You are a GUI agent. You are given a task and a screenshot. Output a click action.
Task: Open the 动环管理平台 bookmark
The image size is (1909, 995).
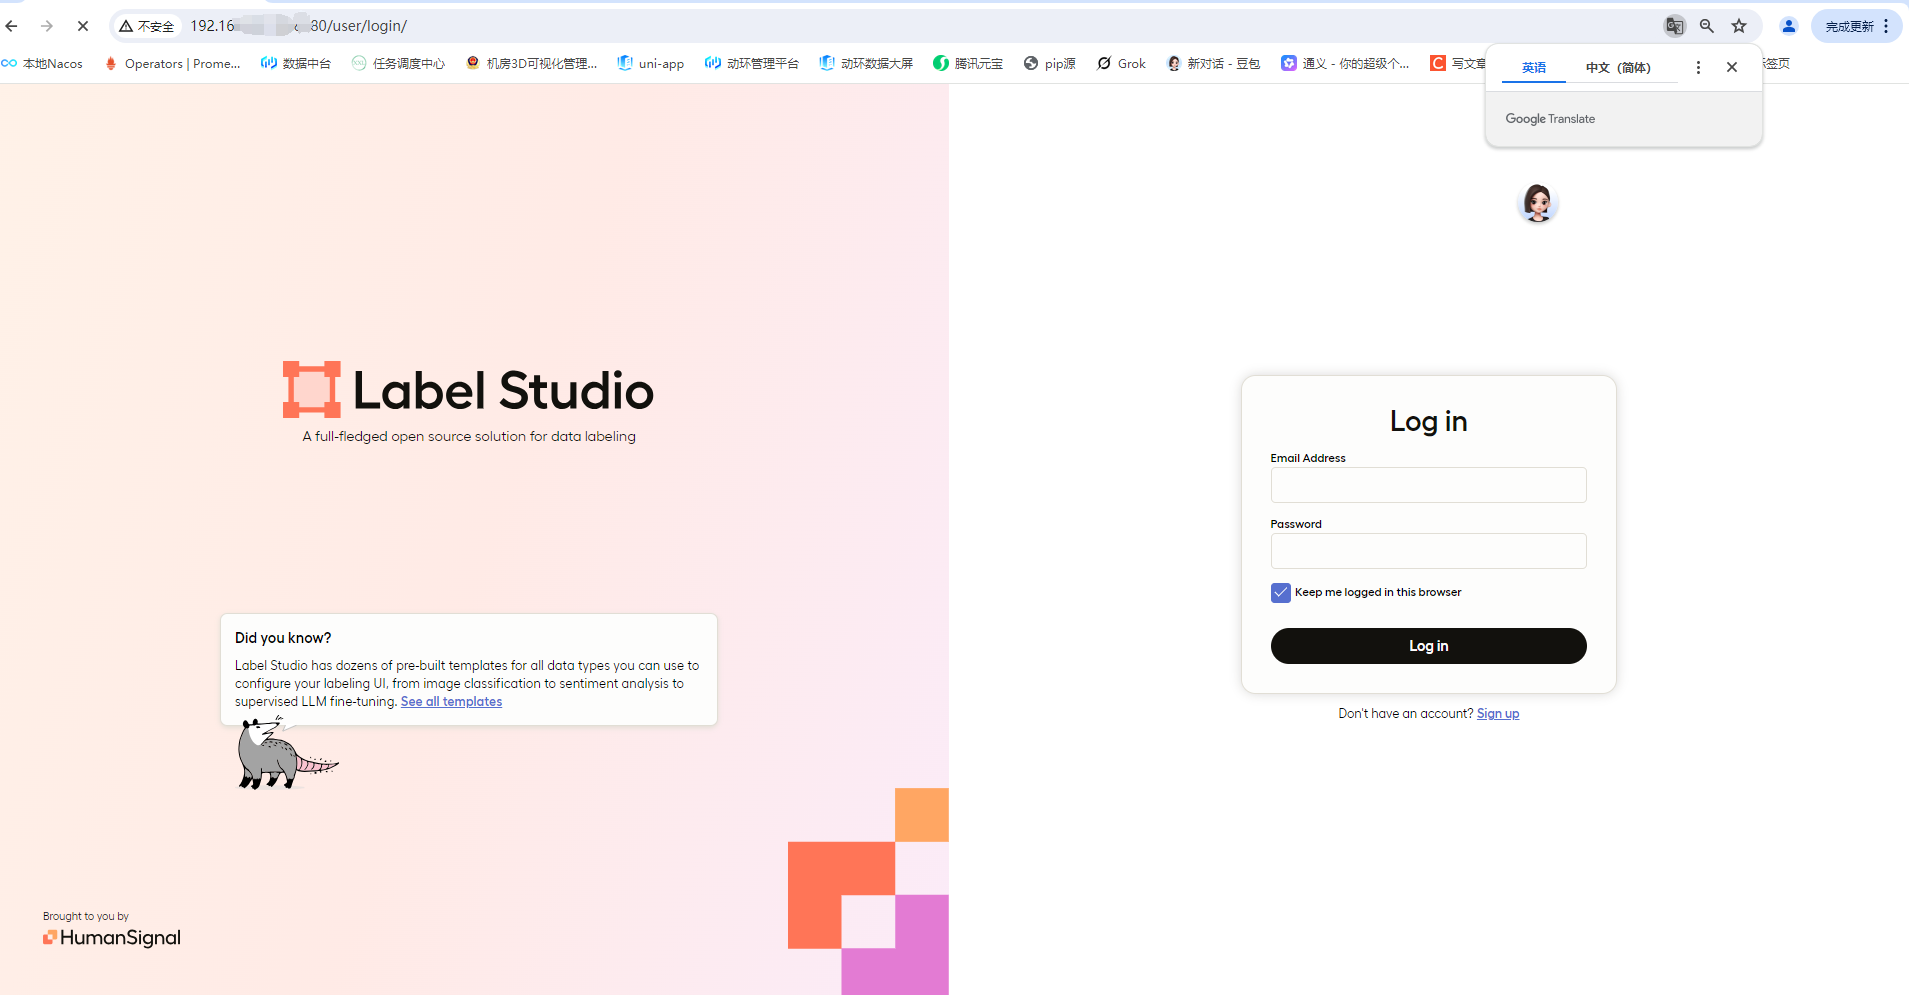[x=752, y=63]
